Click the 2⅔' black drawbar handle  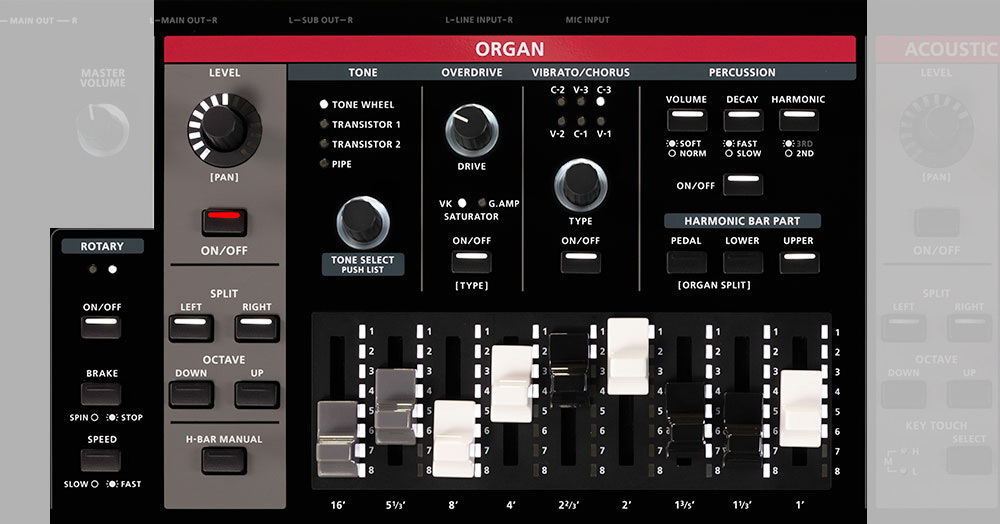[x=569, y=370]
